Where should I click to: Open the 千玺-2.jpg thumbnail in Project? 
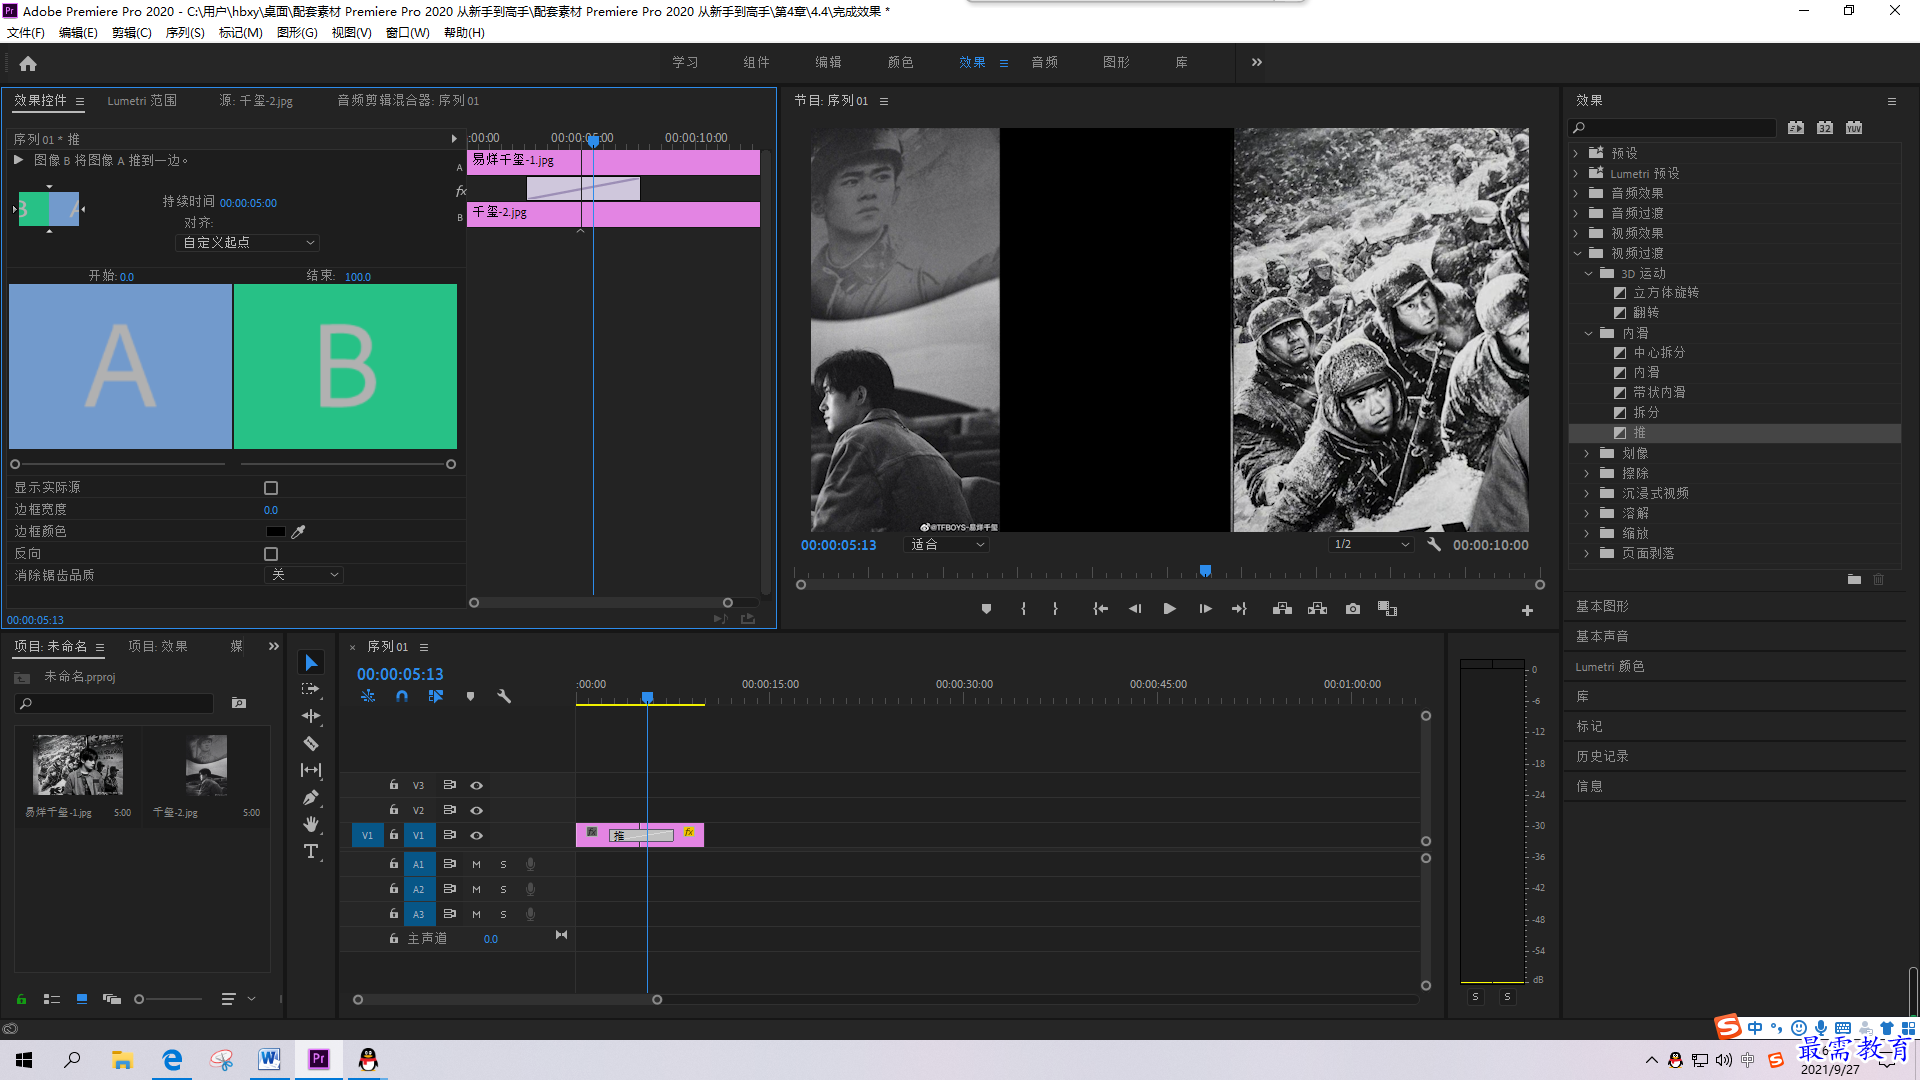206,766
